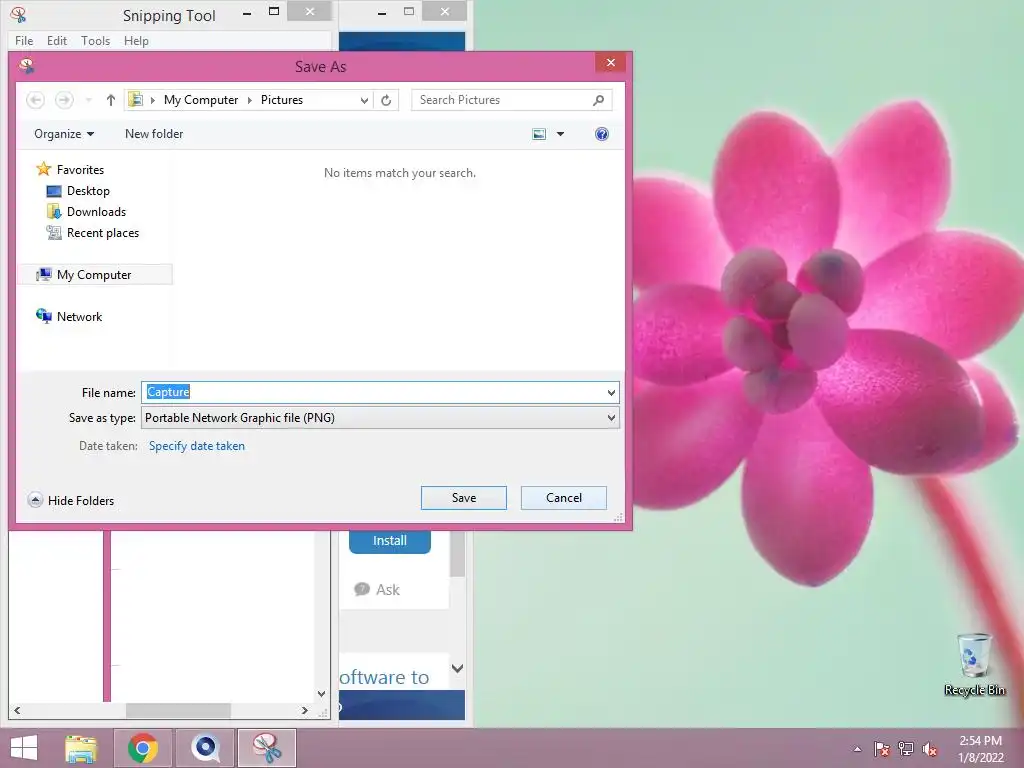This screenshot has height=768, width=1024.
Task: Open the view options dropdown arrow
Action: coord(560,134)
